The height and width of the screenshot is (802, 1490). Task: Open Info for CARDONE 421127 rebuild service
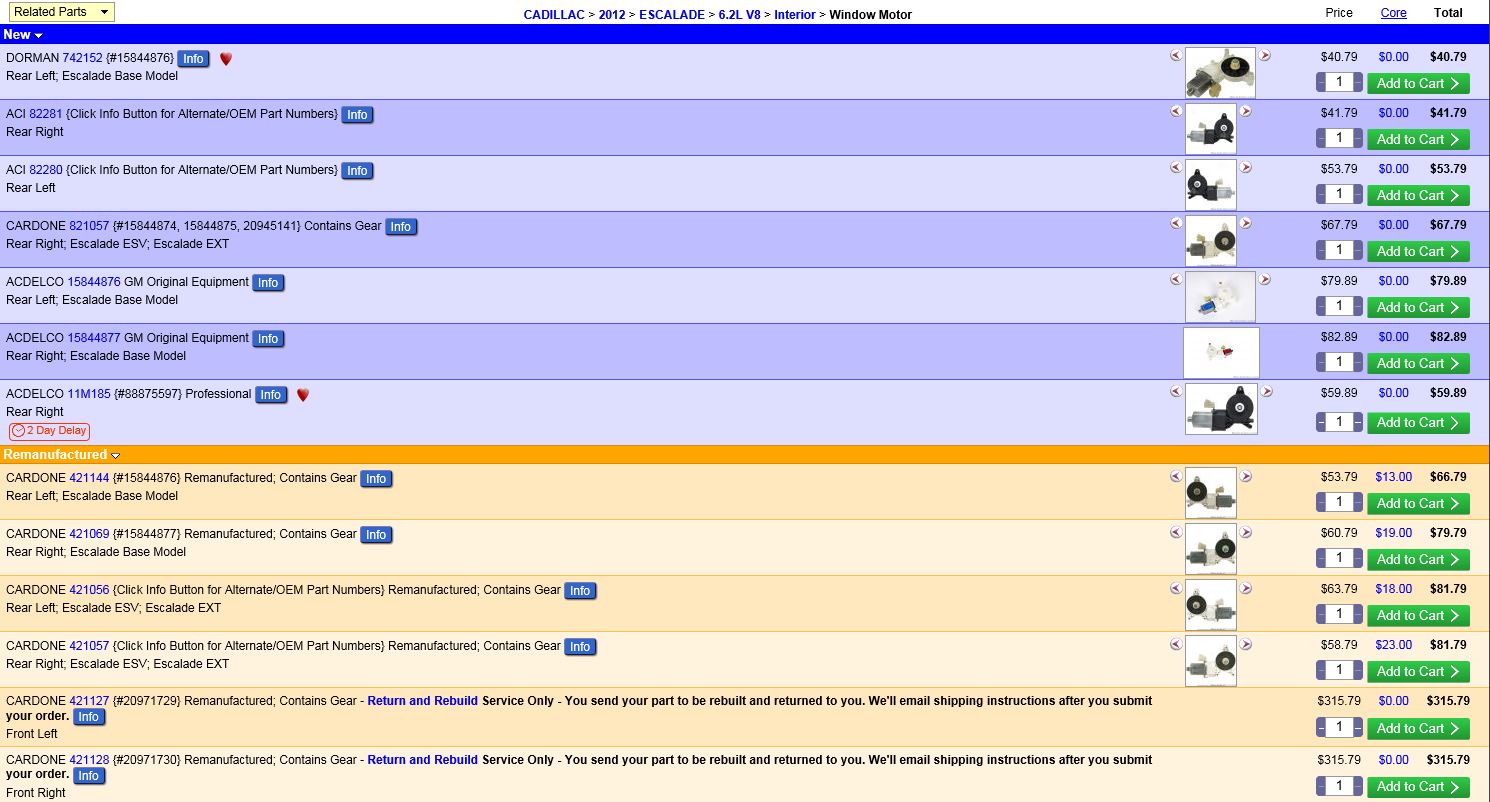[88, 717]
